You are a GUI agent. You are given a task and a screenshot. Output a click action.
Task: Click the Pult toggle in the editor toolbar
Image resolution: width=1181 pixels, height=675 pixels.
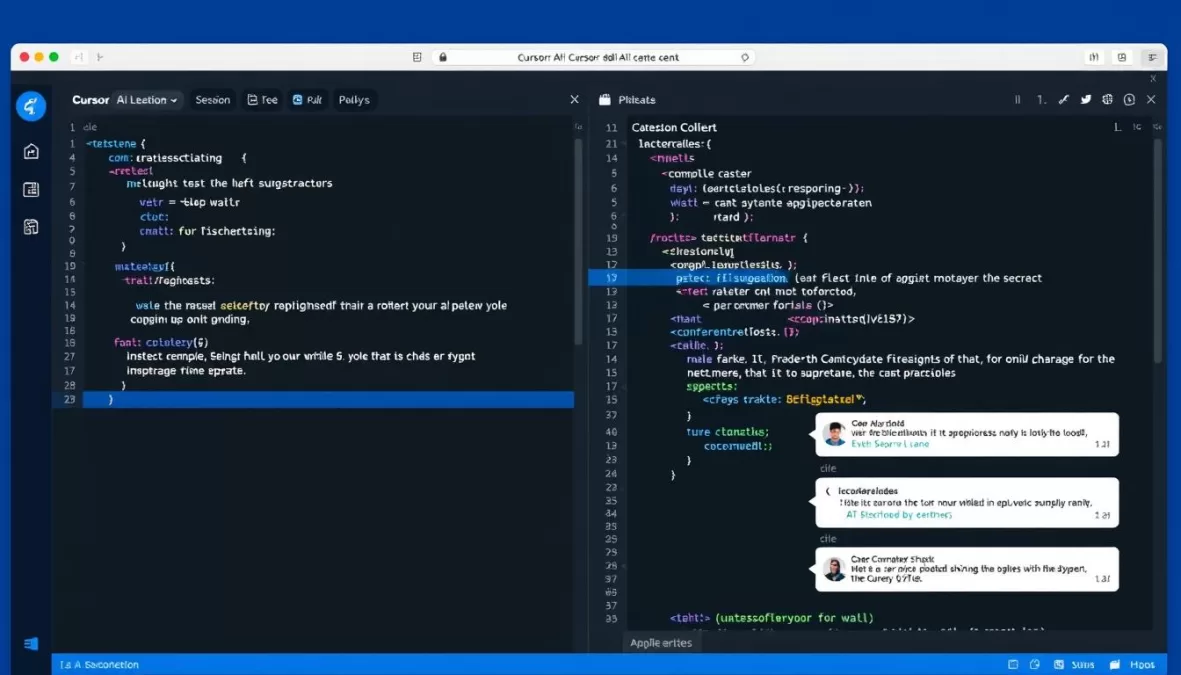tap(307, 99)
